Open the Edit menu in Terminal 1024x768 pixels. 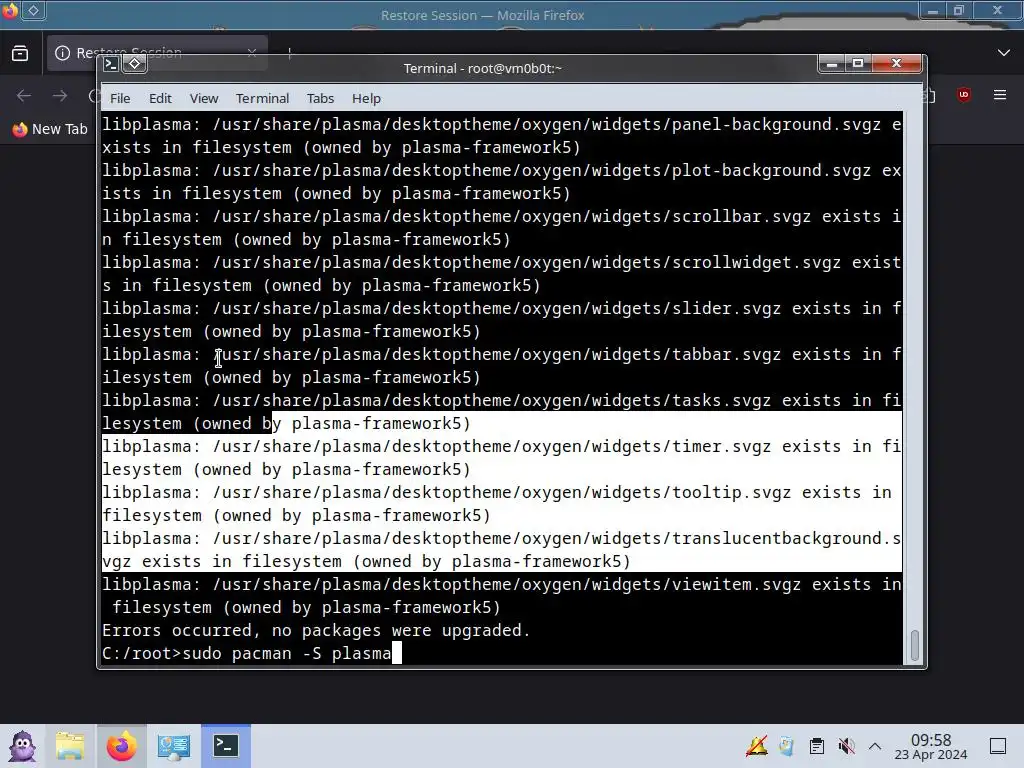tap(160, 99)
